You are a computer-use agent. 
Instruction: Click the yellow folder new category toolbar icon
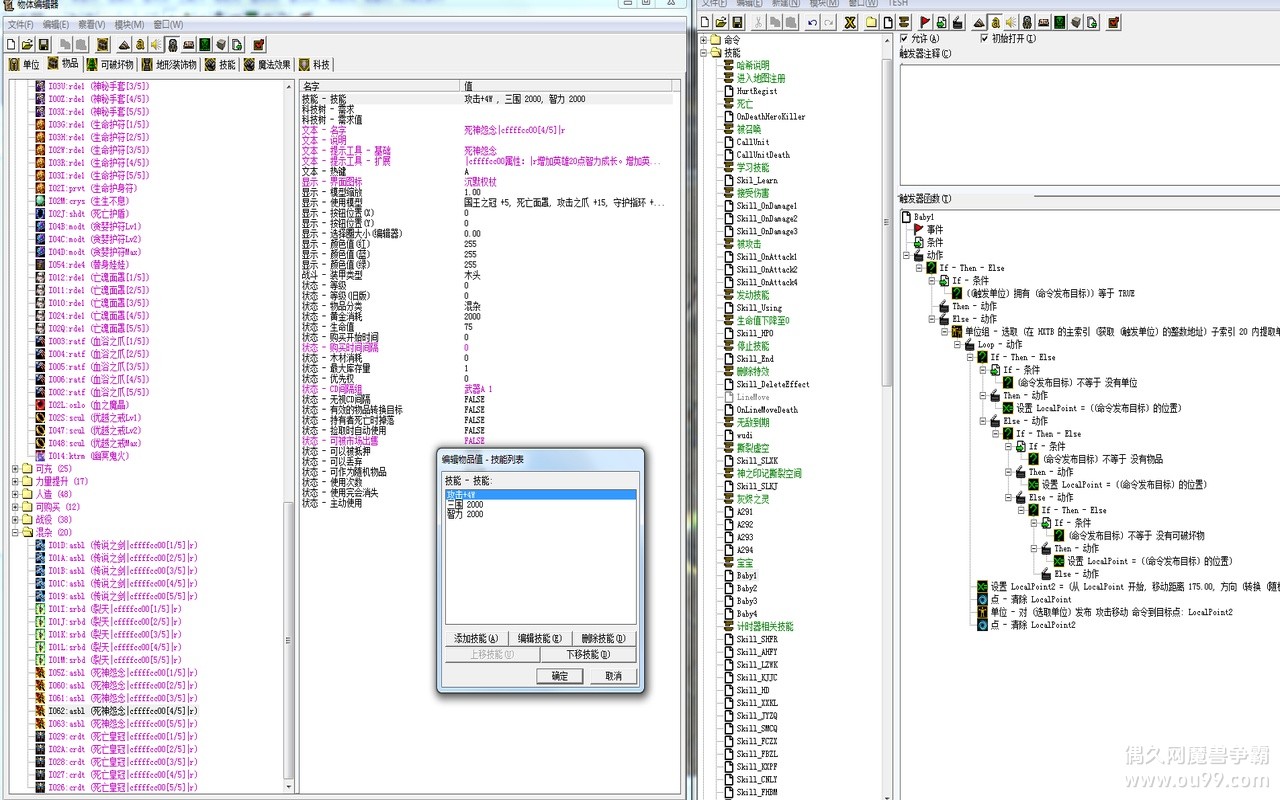(872, 22)
